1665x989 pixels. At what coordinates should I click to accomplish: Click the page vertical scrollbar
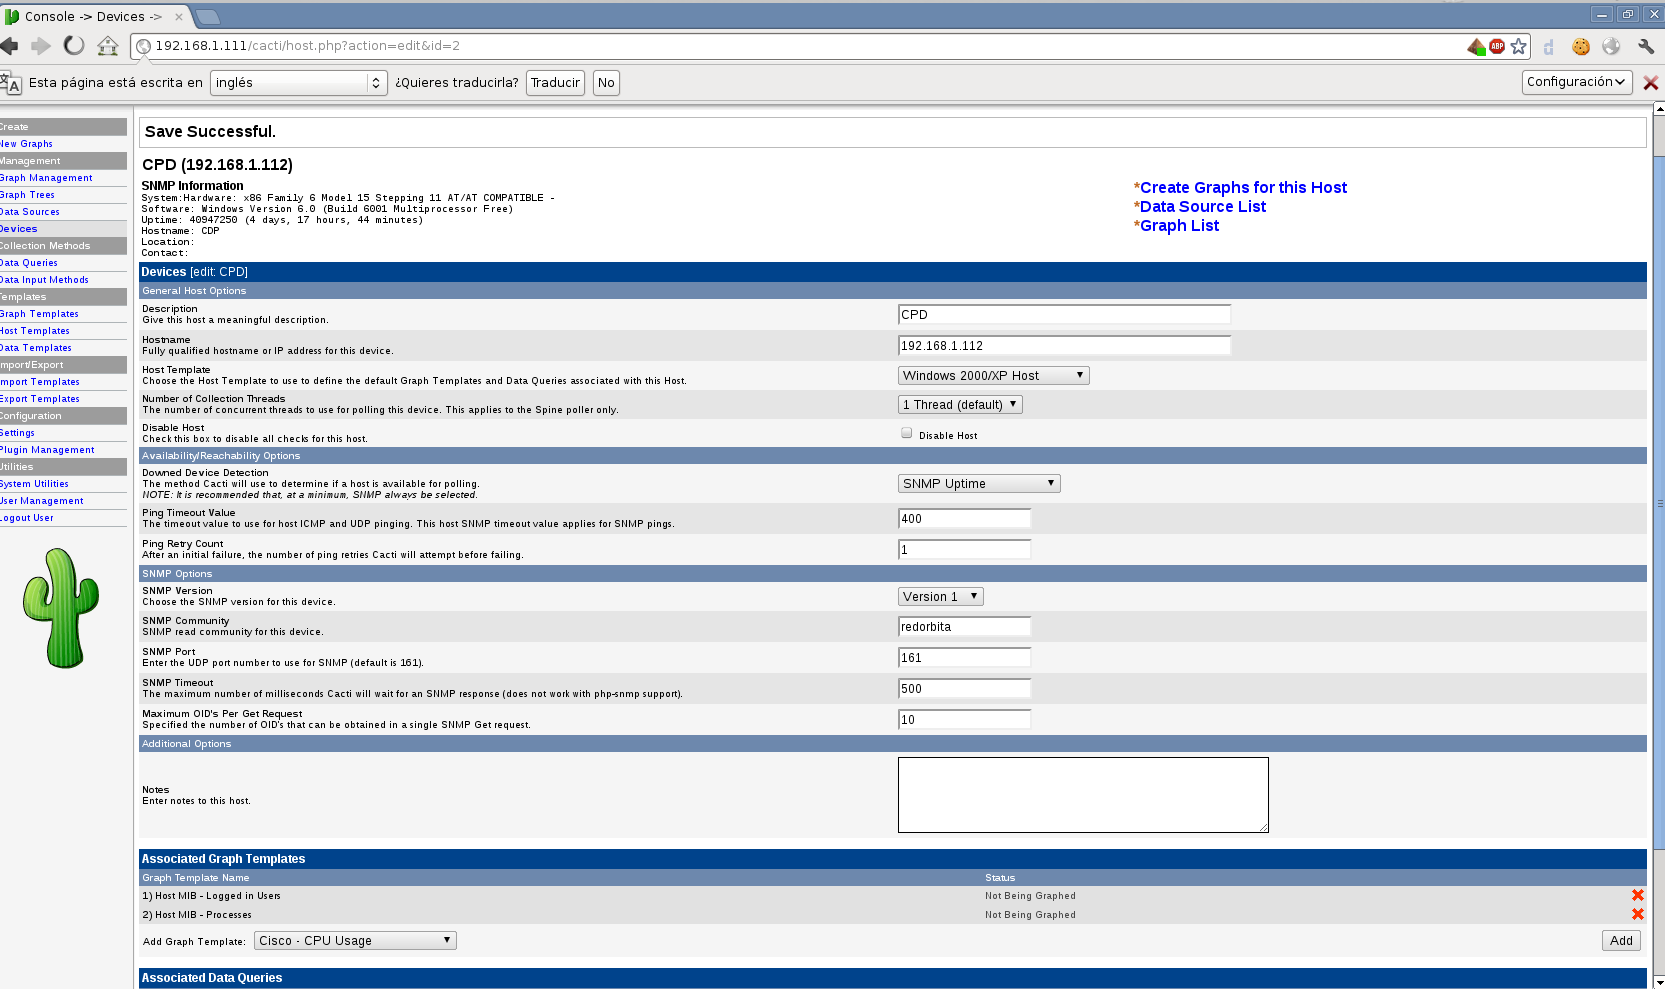pos(1658,500)
